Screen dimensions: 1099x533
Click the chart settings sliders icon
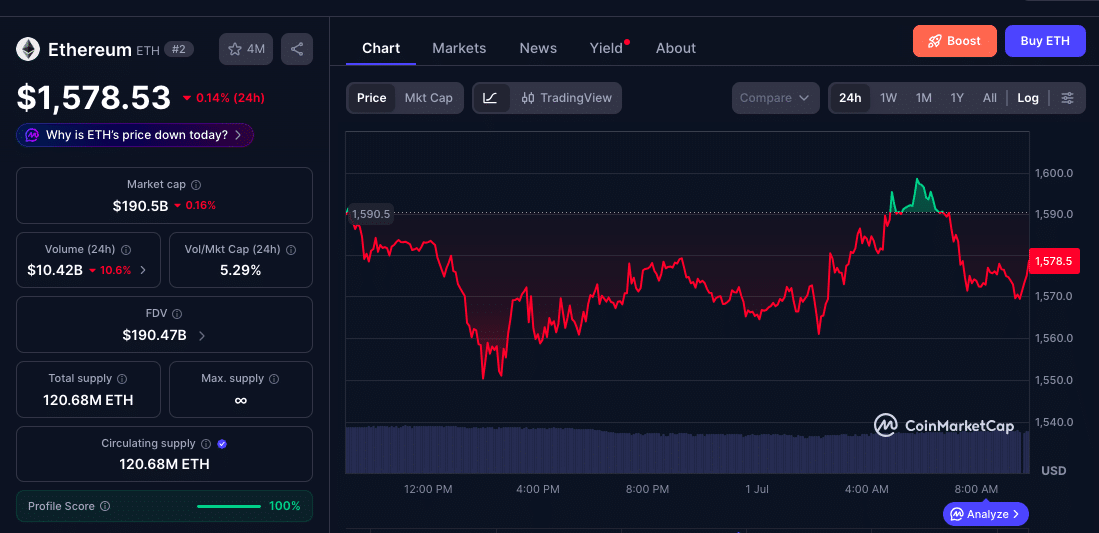coord(1067,98)
